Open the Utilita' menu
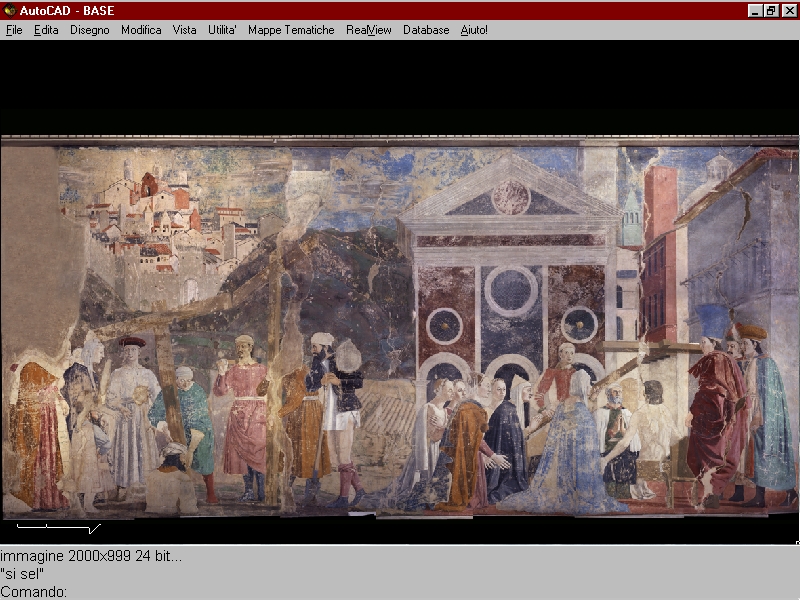This screenshot has width=800, height=600. point(222,30)
